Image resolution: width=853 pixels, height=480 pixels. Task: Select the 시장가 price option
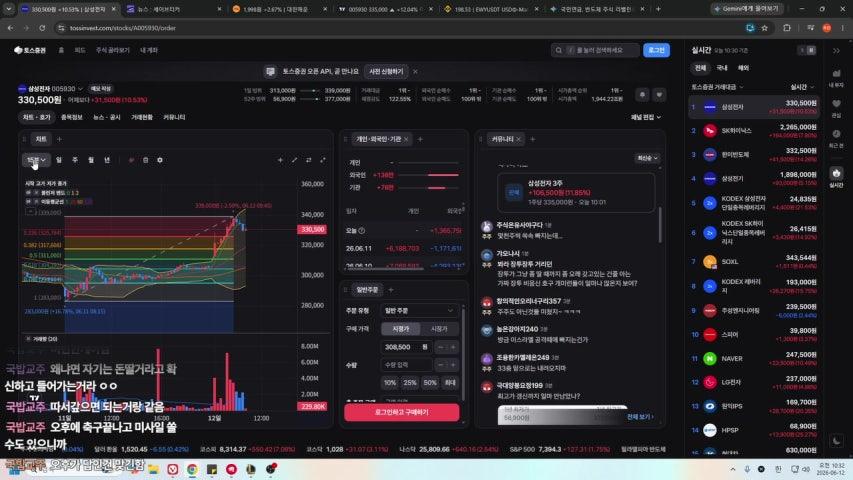(439, 329)
